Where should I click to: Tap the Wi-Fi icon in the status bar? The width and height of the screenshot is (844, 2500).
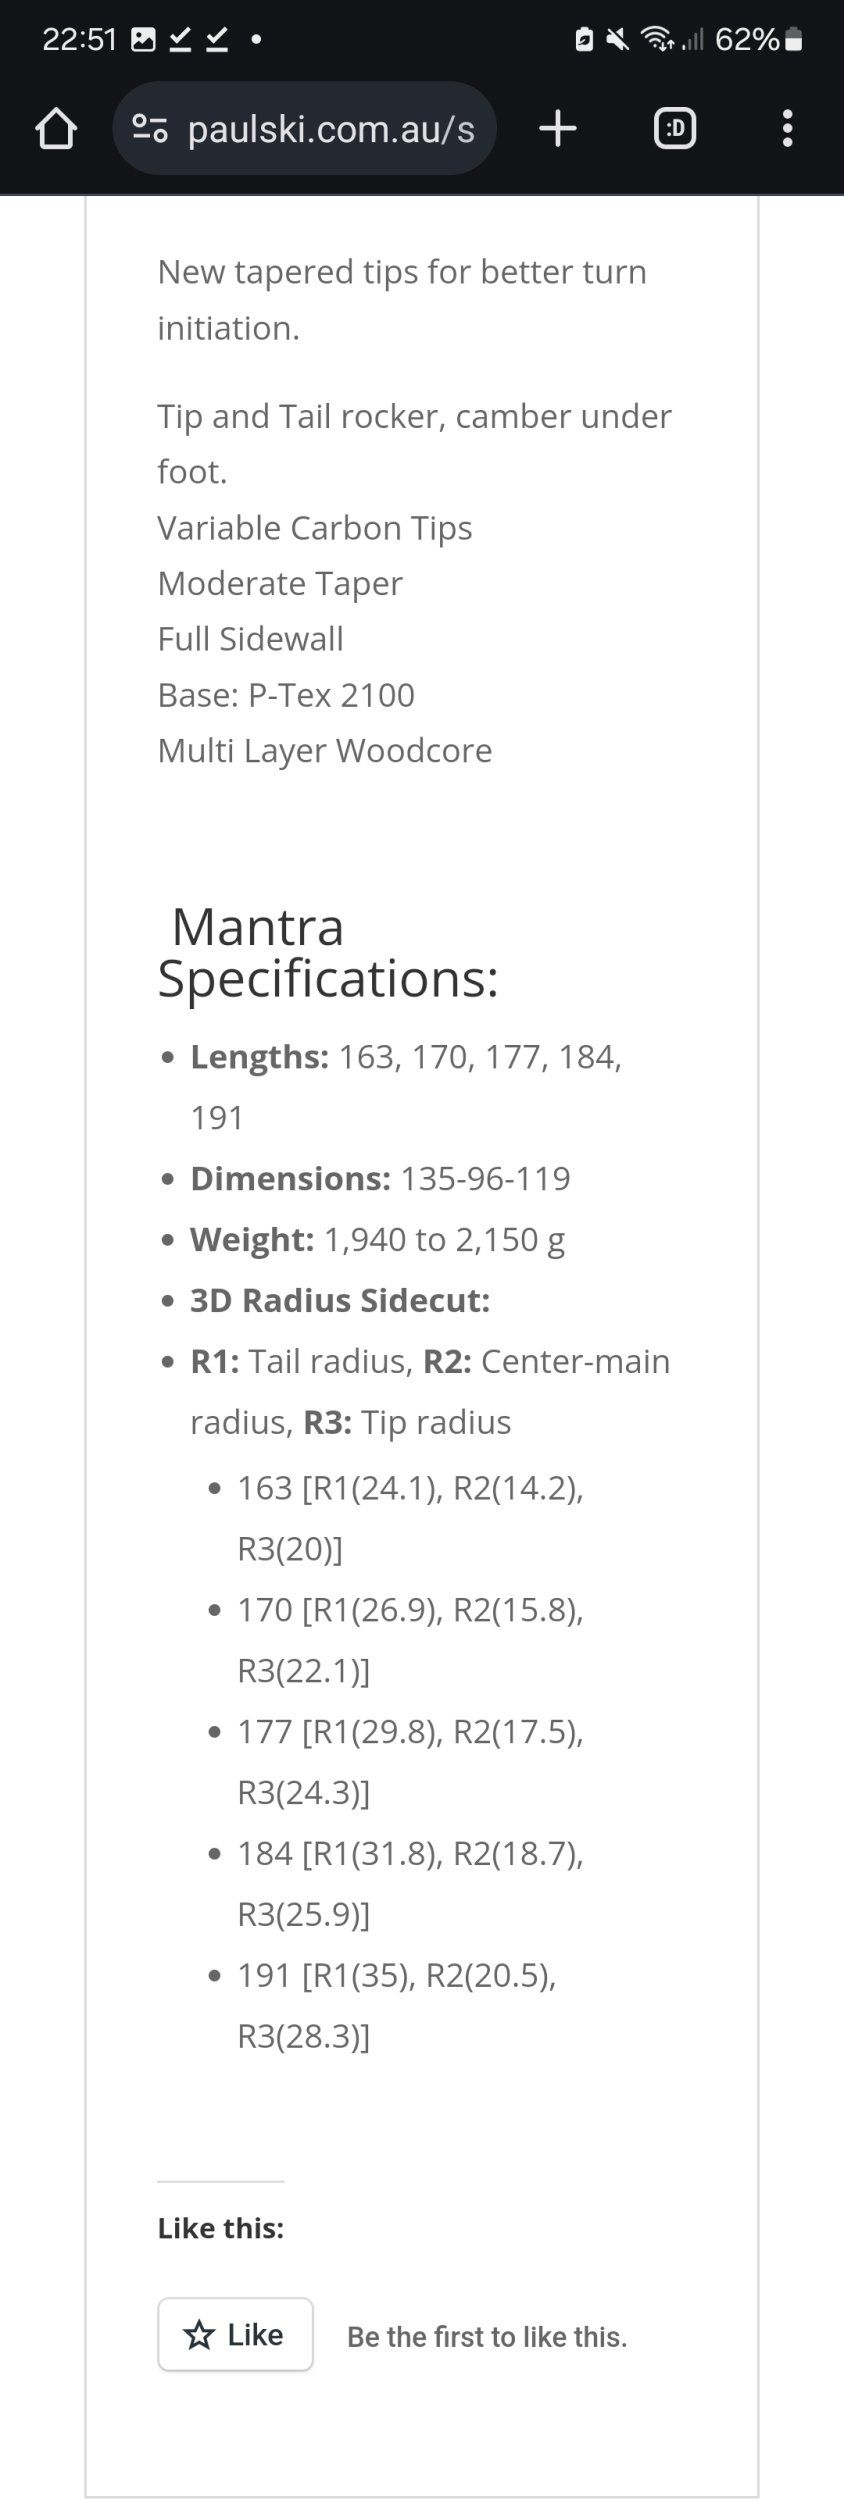point(658,40)
